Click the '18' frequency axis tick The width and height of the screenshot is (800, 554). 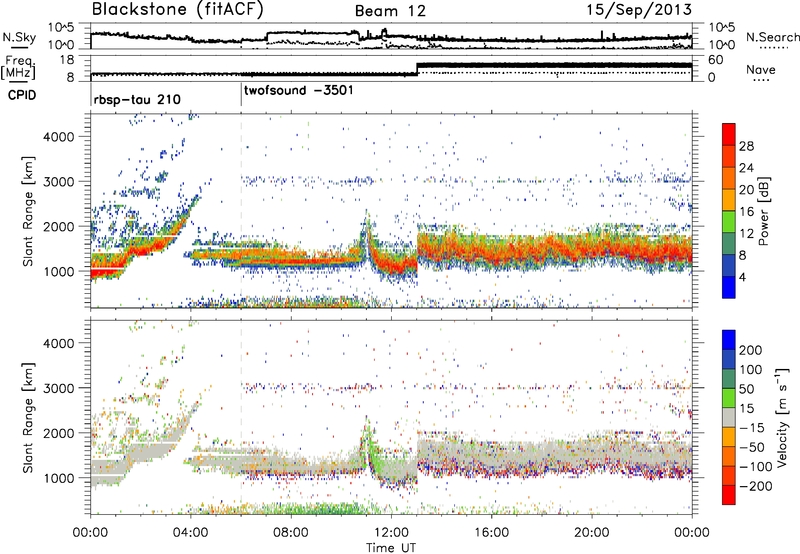[x=67, y=60]
